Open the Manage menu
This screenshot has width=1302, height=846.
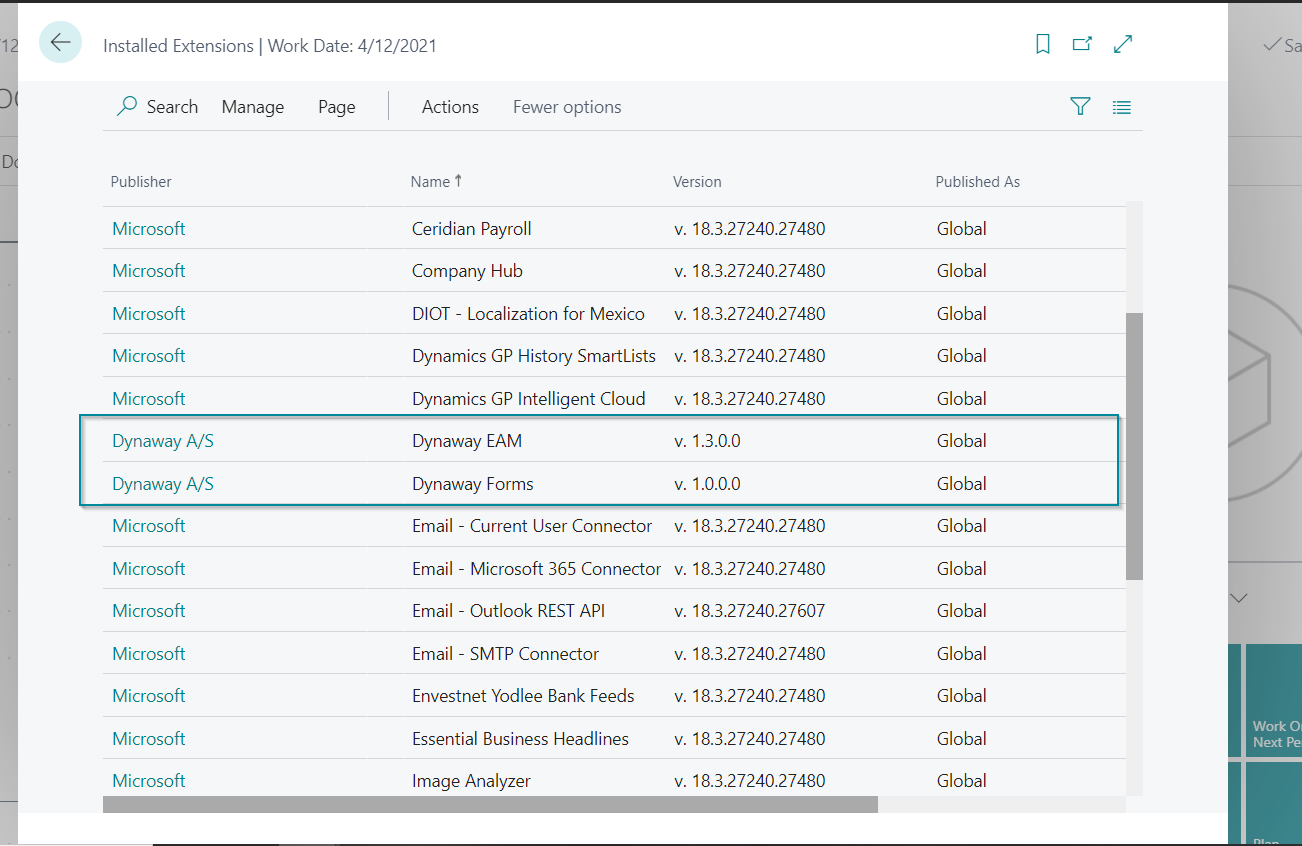253,107
